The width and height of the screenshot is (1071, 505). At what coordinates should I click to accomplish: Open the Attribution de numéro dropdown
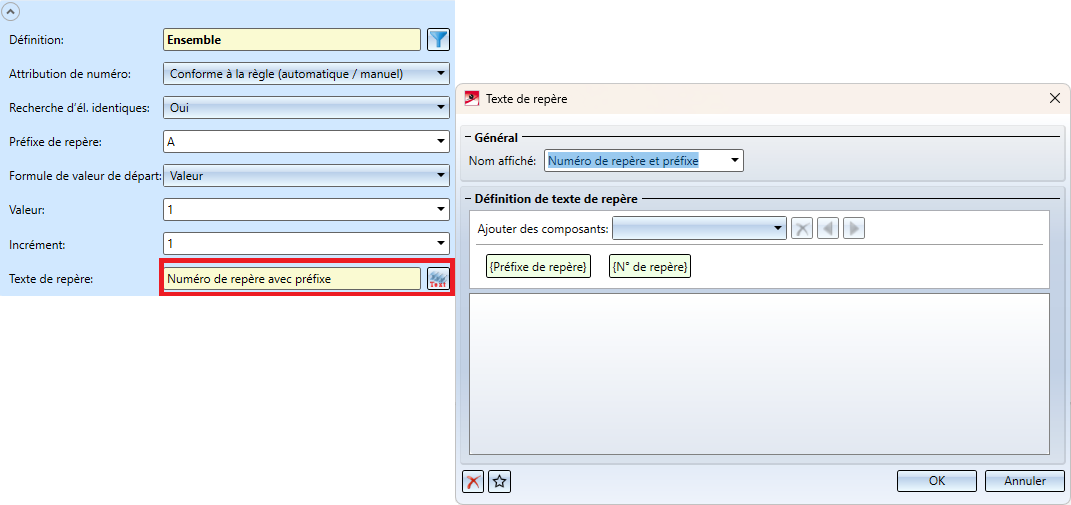pos(307,73)
